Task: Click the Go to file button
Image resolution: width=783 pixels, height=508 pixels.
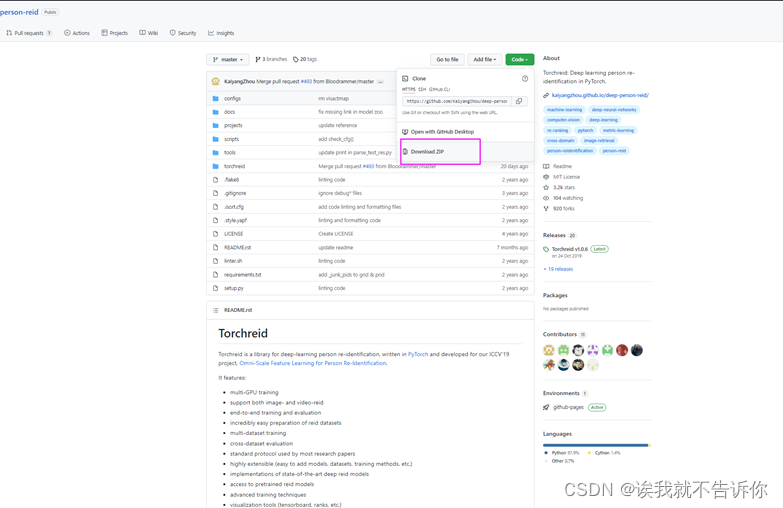Action: point(447,59)
